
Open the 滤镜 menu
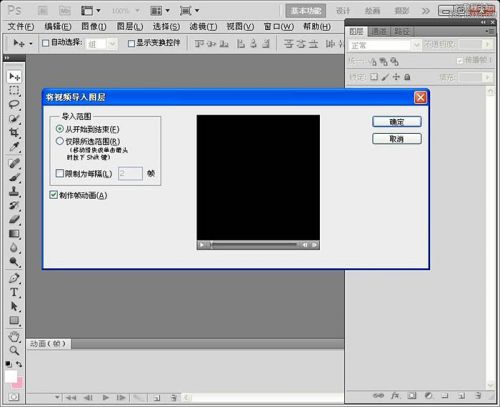pos(203,26)
